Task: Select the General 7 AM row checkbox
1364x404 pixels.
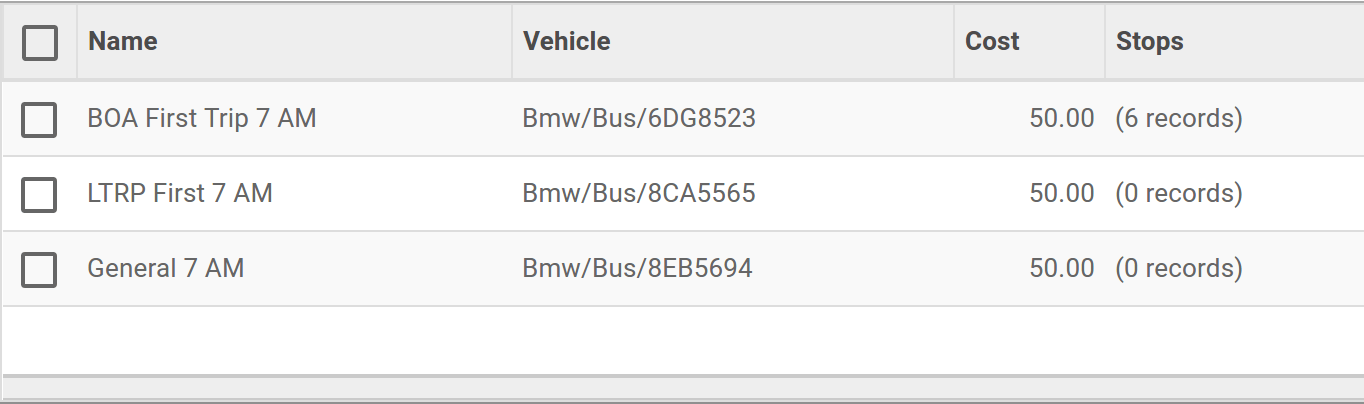Action: 39,269
